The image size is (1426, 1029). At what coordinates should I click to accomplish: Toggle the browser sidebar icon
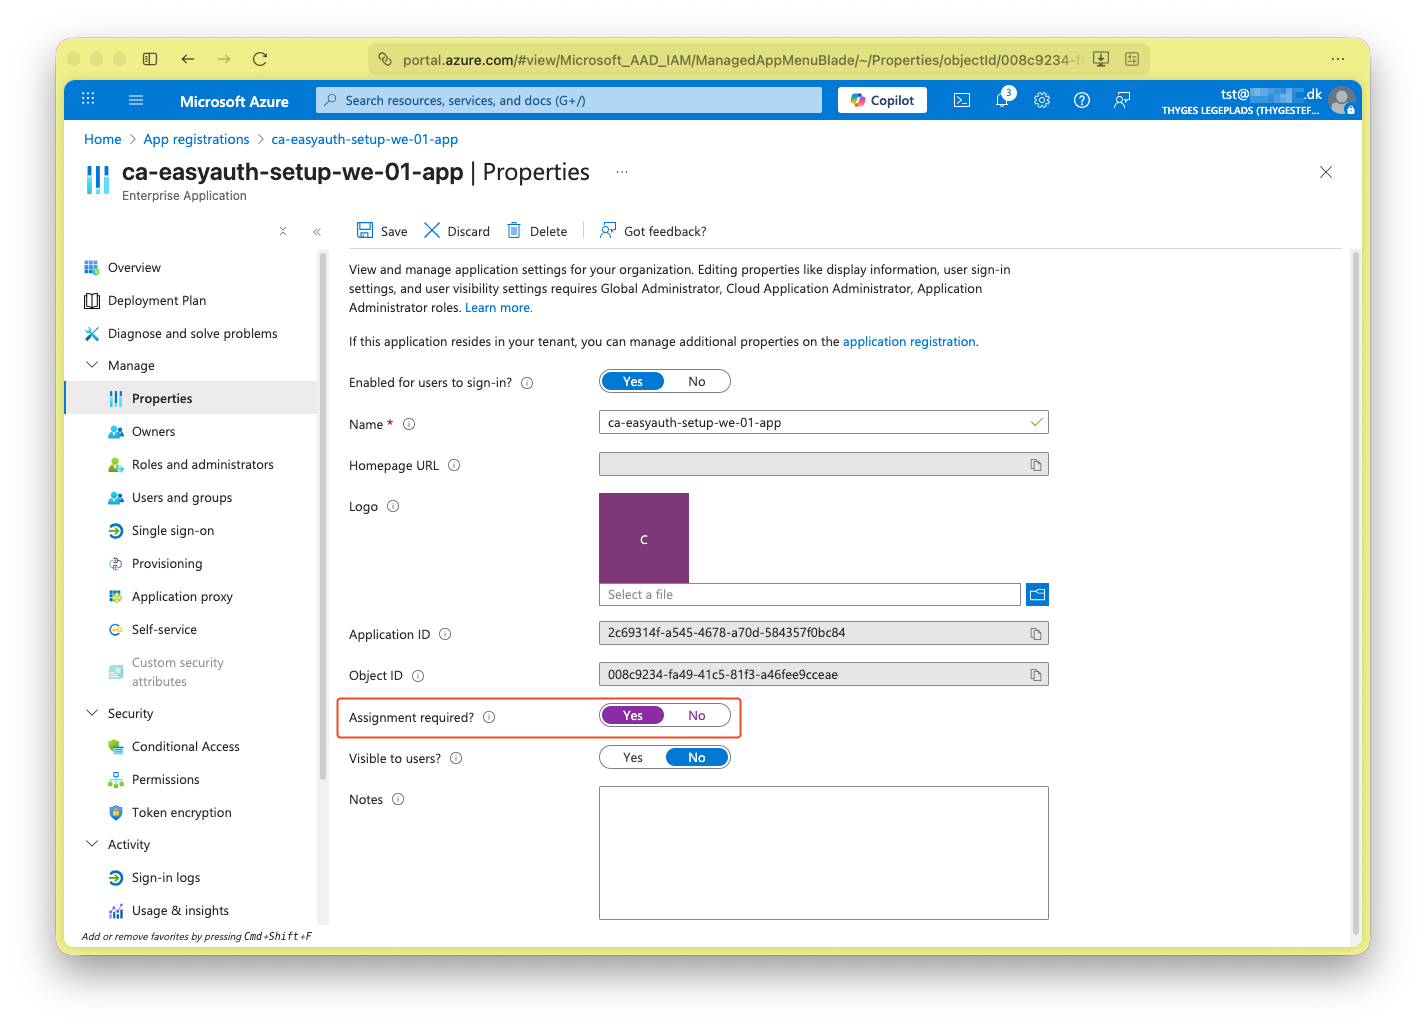click(150, 59)
